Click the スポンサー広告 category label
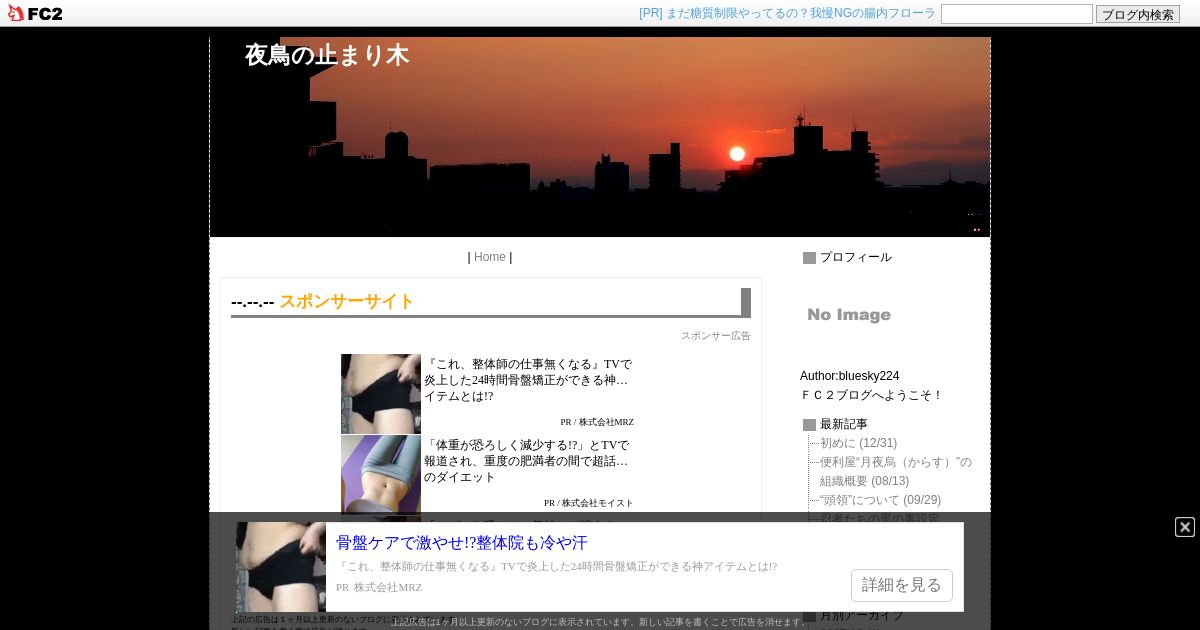This screenshot has width=1200, height=630. [x=716, y=336]
